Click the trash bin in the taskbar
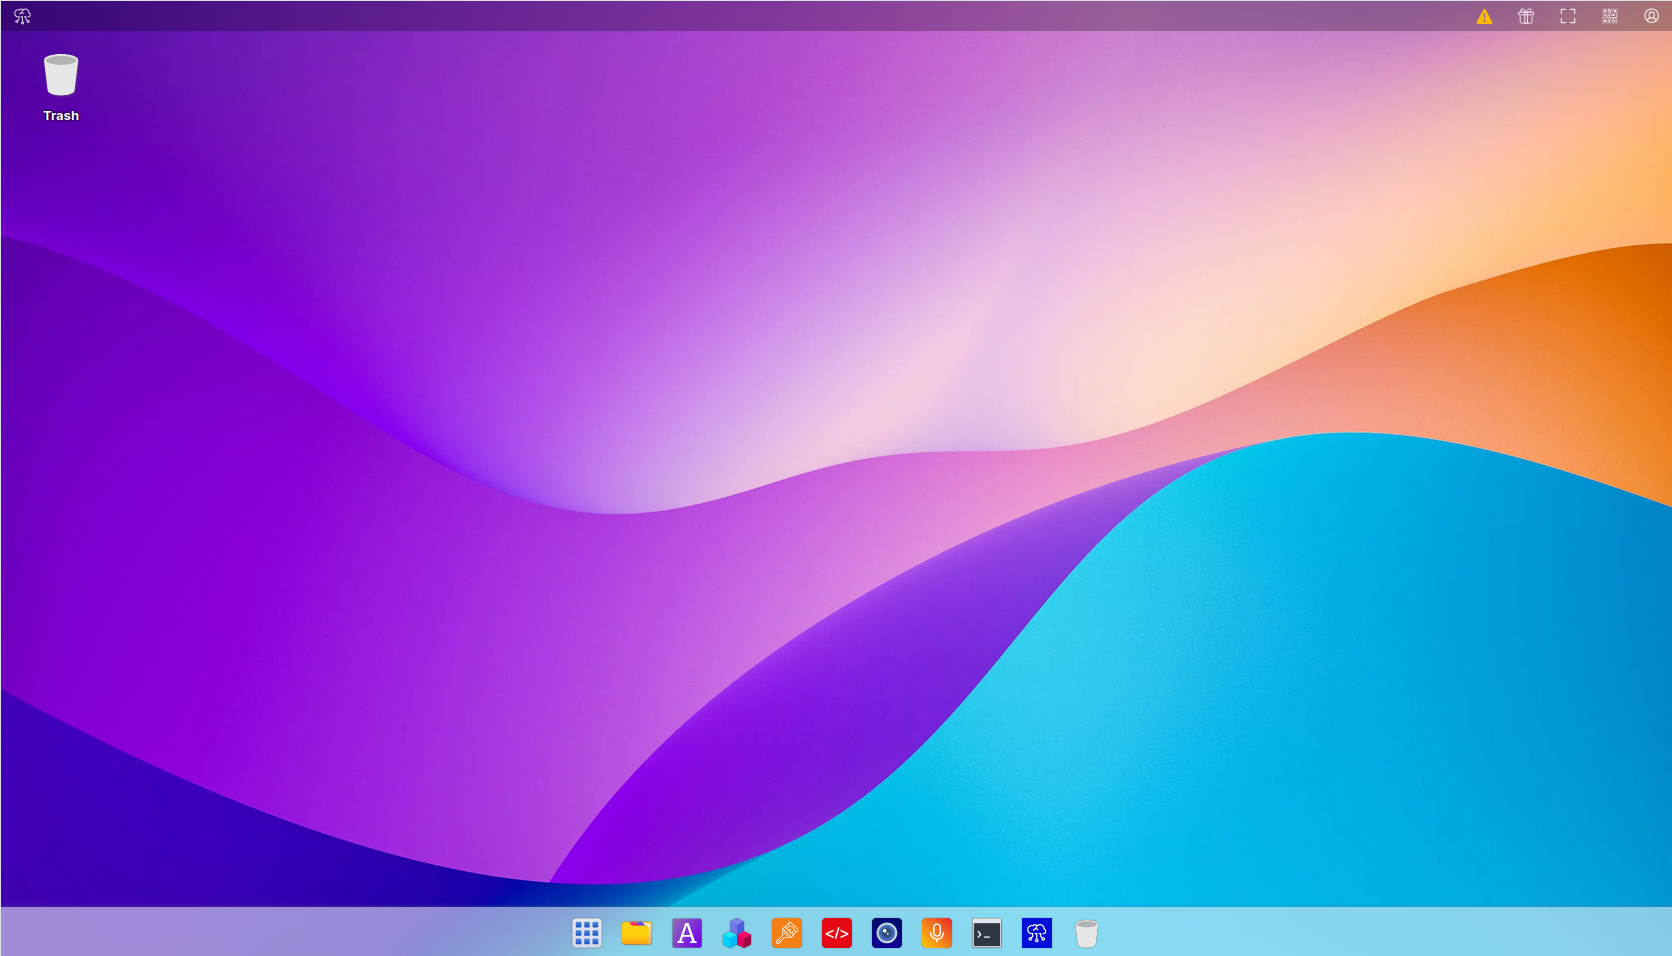 pos(1087,933)
